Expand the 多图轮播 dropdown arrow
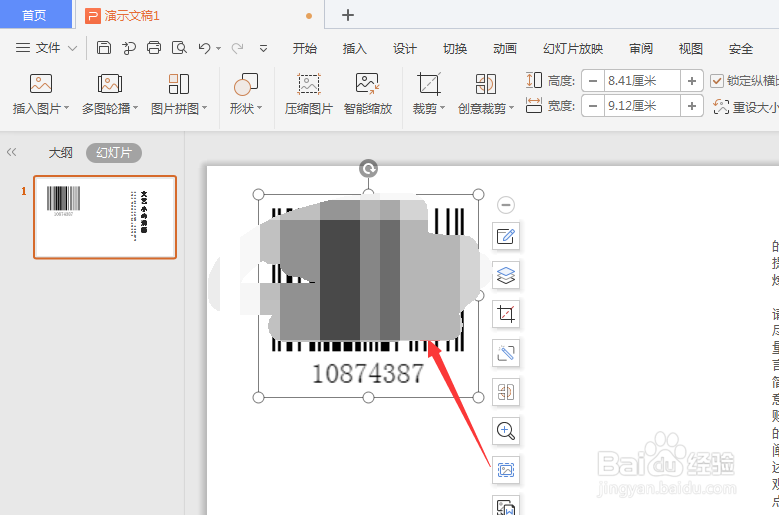The image size is (779, 515). point(135,108)
